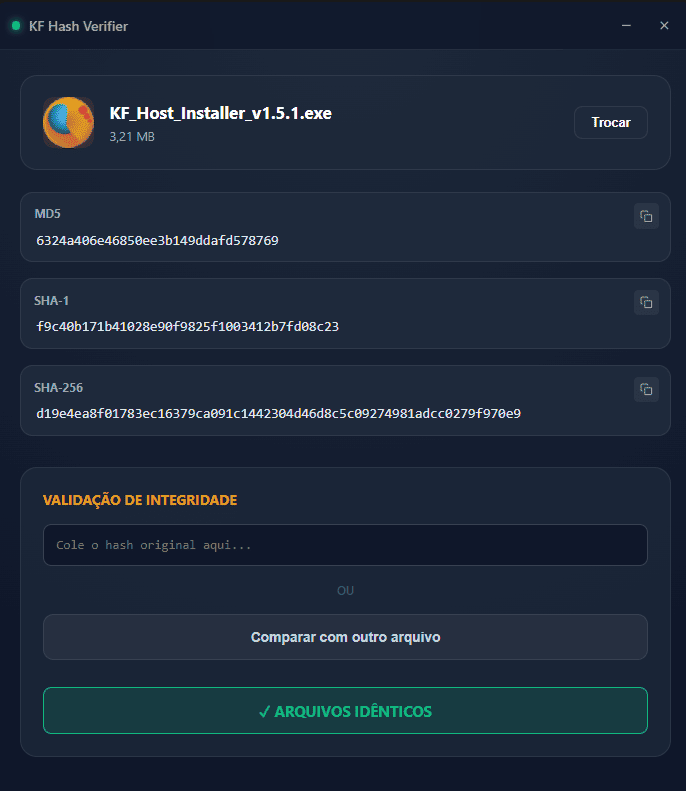Minimize the KF Hash Verifier window

tap(626, 26)
